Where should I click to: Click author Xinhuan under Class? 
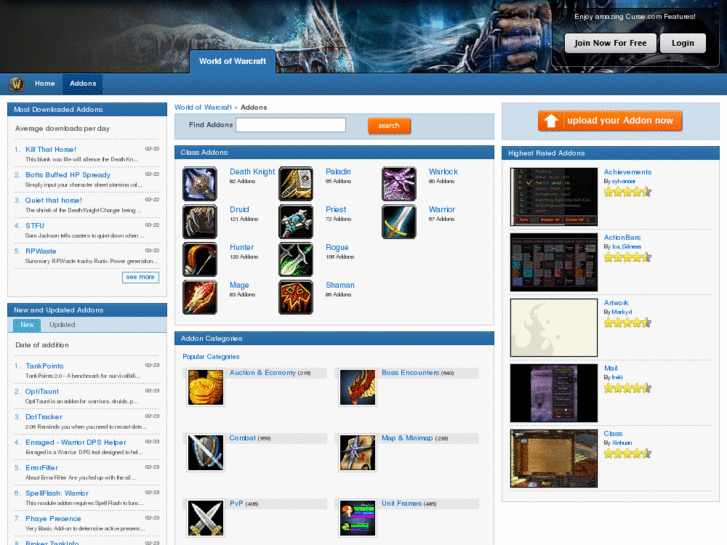622,443
